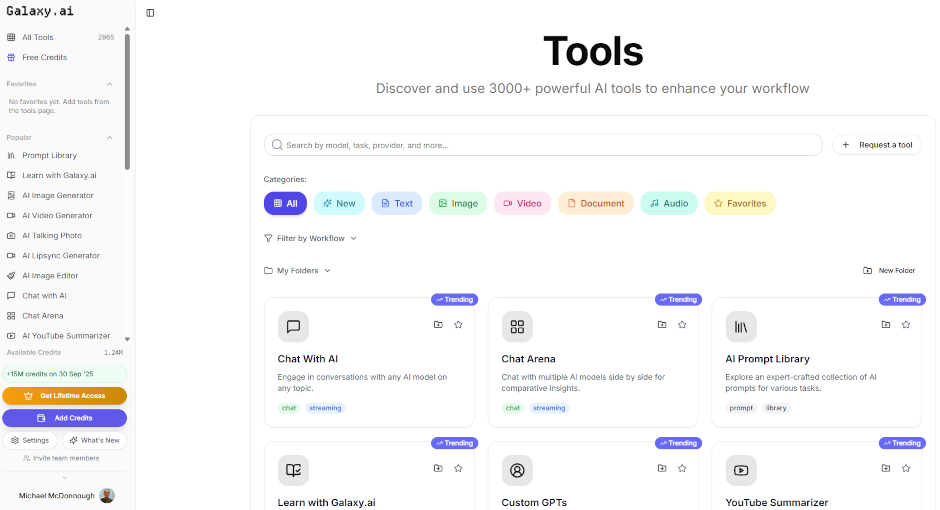Viewport: 940px width, 510px height.
Task: Add Custom GPTs to folder
Action: click(x=662, y=469)
